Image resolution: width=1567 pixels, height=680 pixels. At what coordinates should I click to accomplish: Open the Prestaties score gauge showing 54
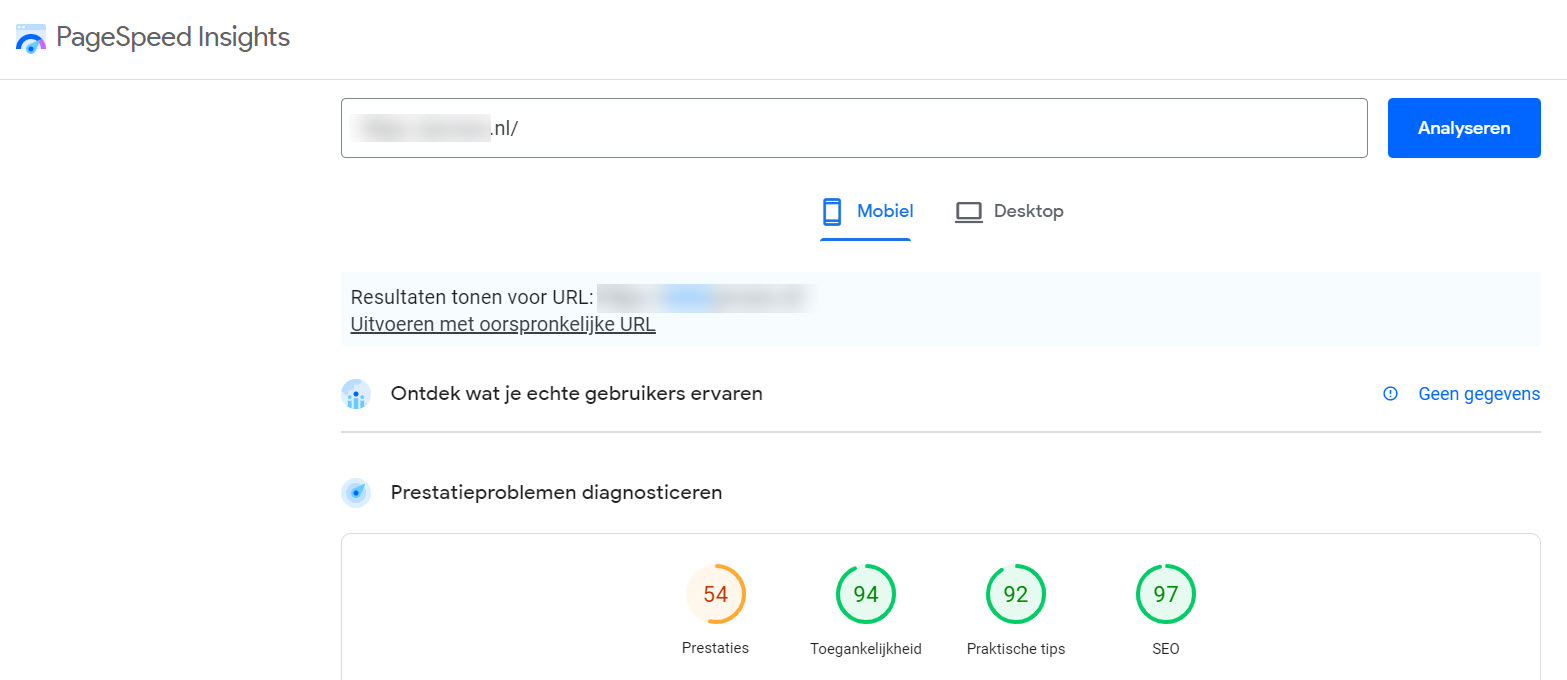715,595
